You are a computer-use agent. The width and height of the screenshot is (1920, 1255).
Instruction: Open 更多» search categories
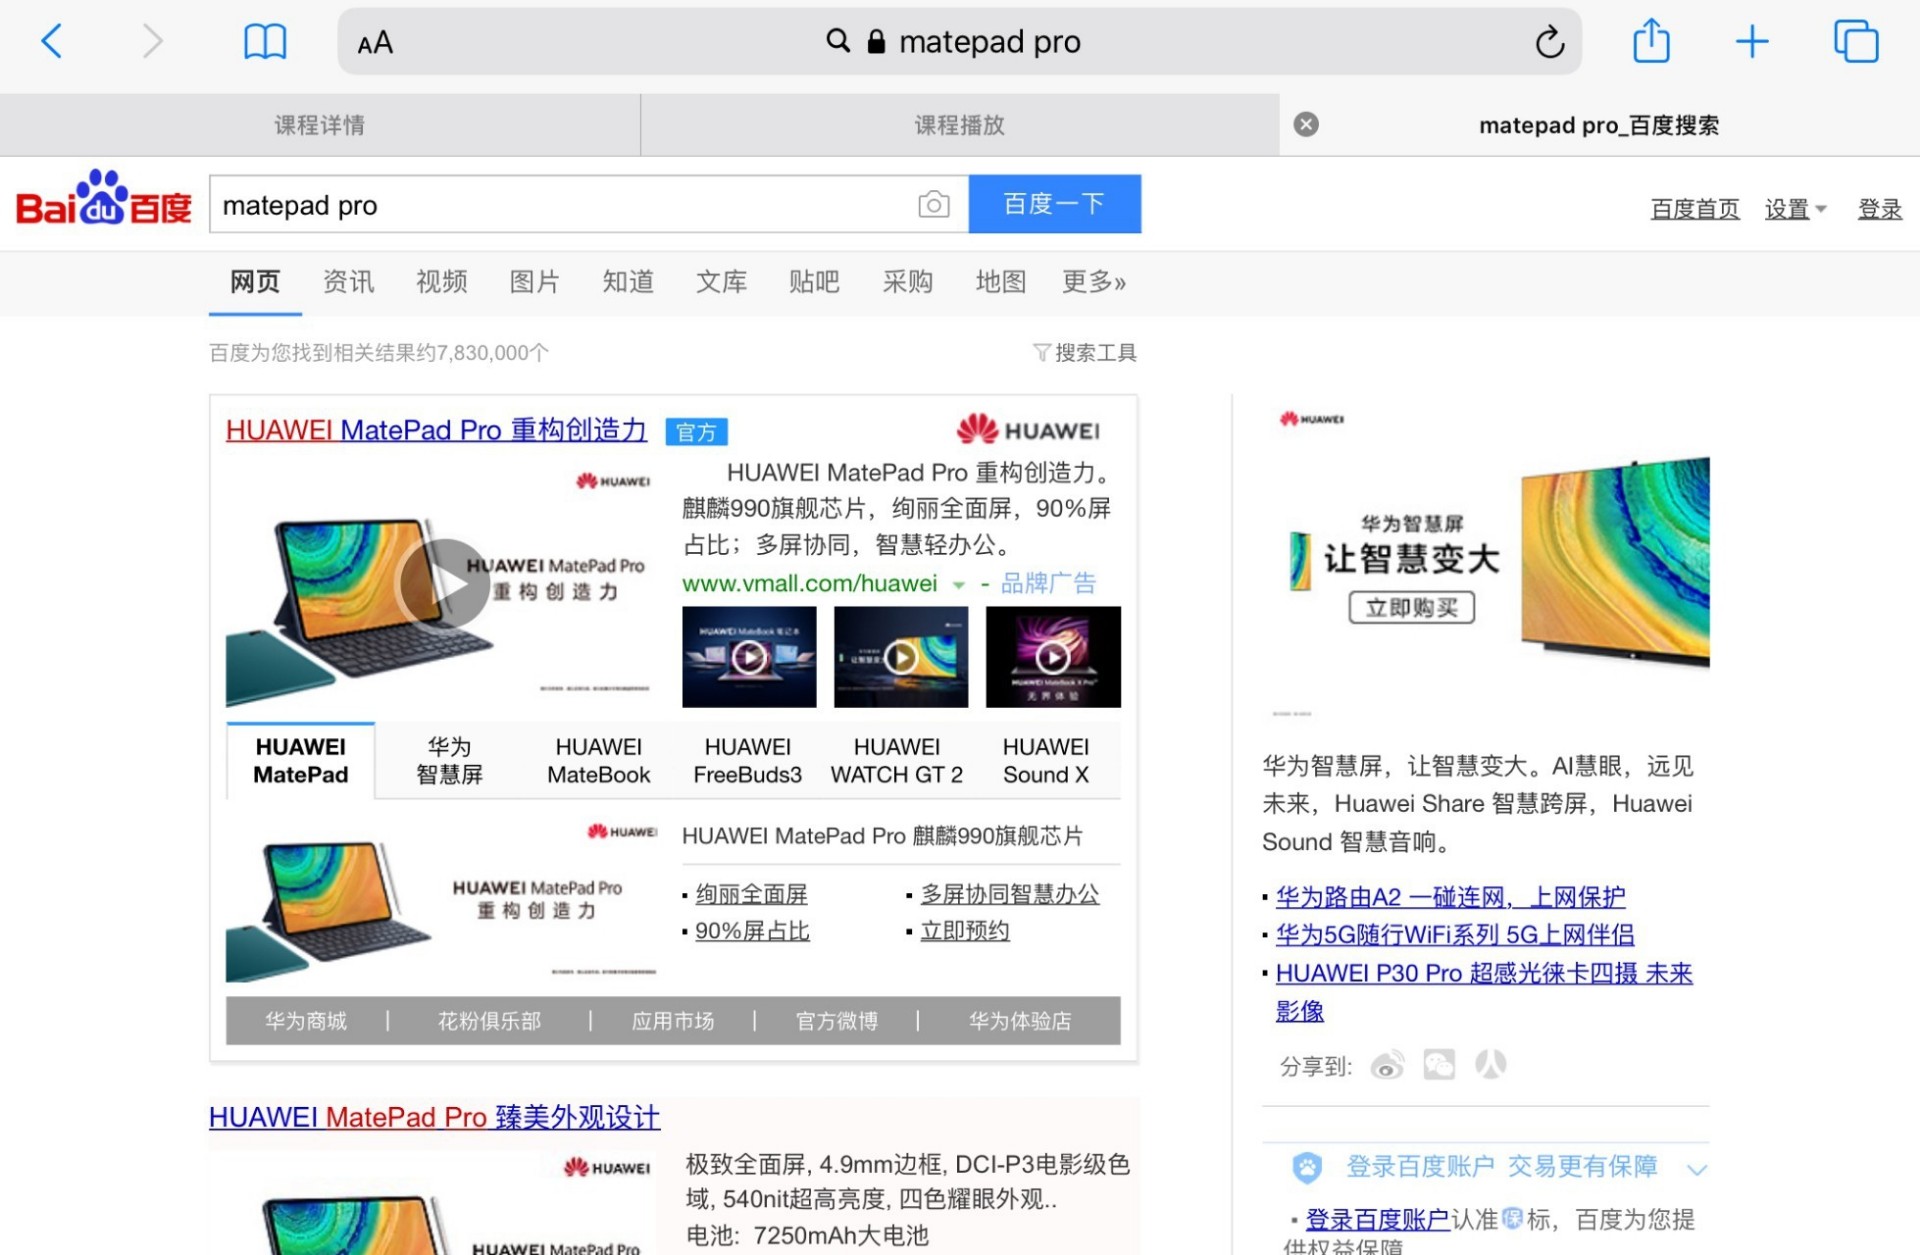point(1093,282)
